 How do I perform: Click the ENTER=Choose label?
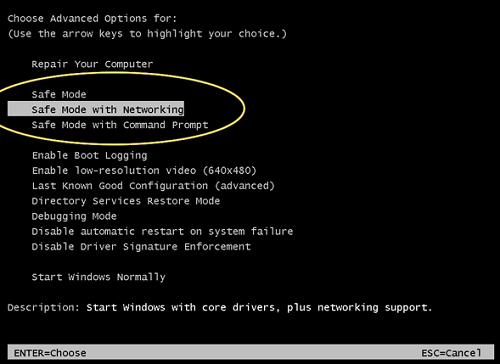[50, 353]
